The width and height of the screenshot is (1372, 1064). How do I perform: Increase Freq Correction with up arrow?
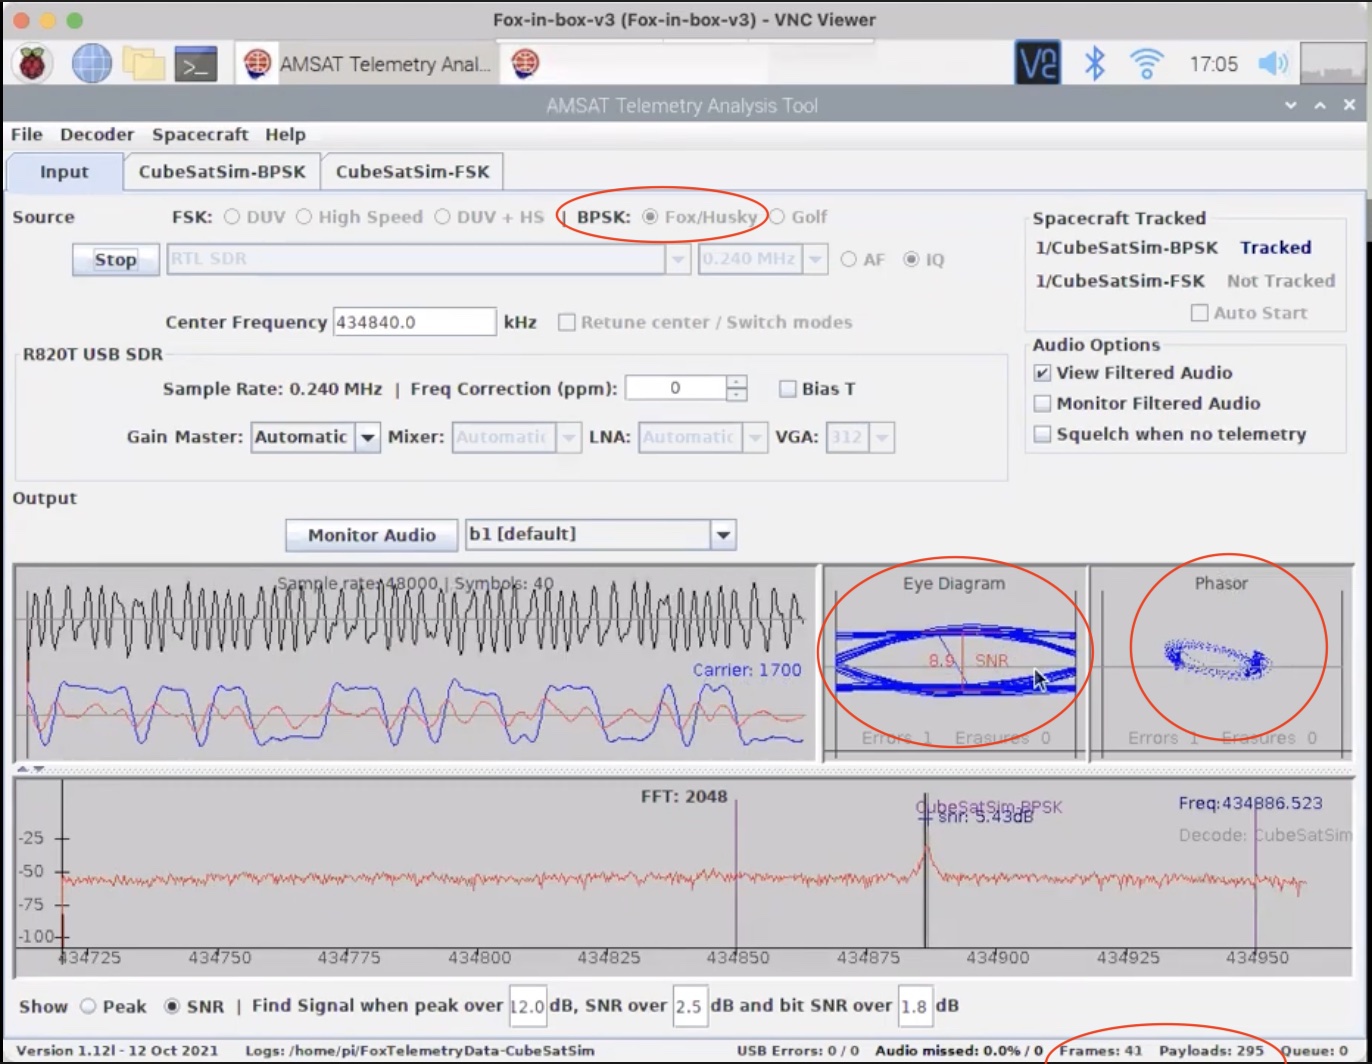(x=736, y=381)
